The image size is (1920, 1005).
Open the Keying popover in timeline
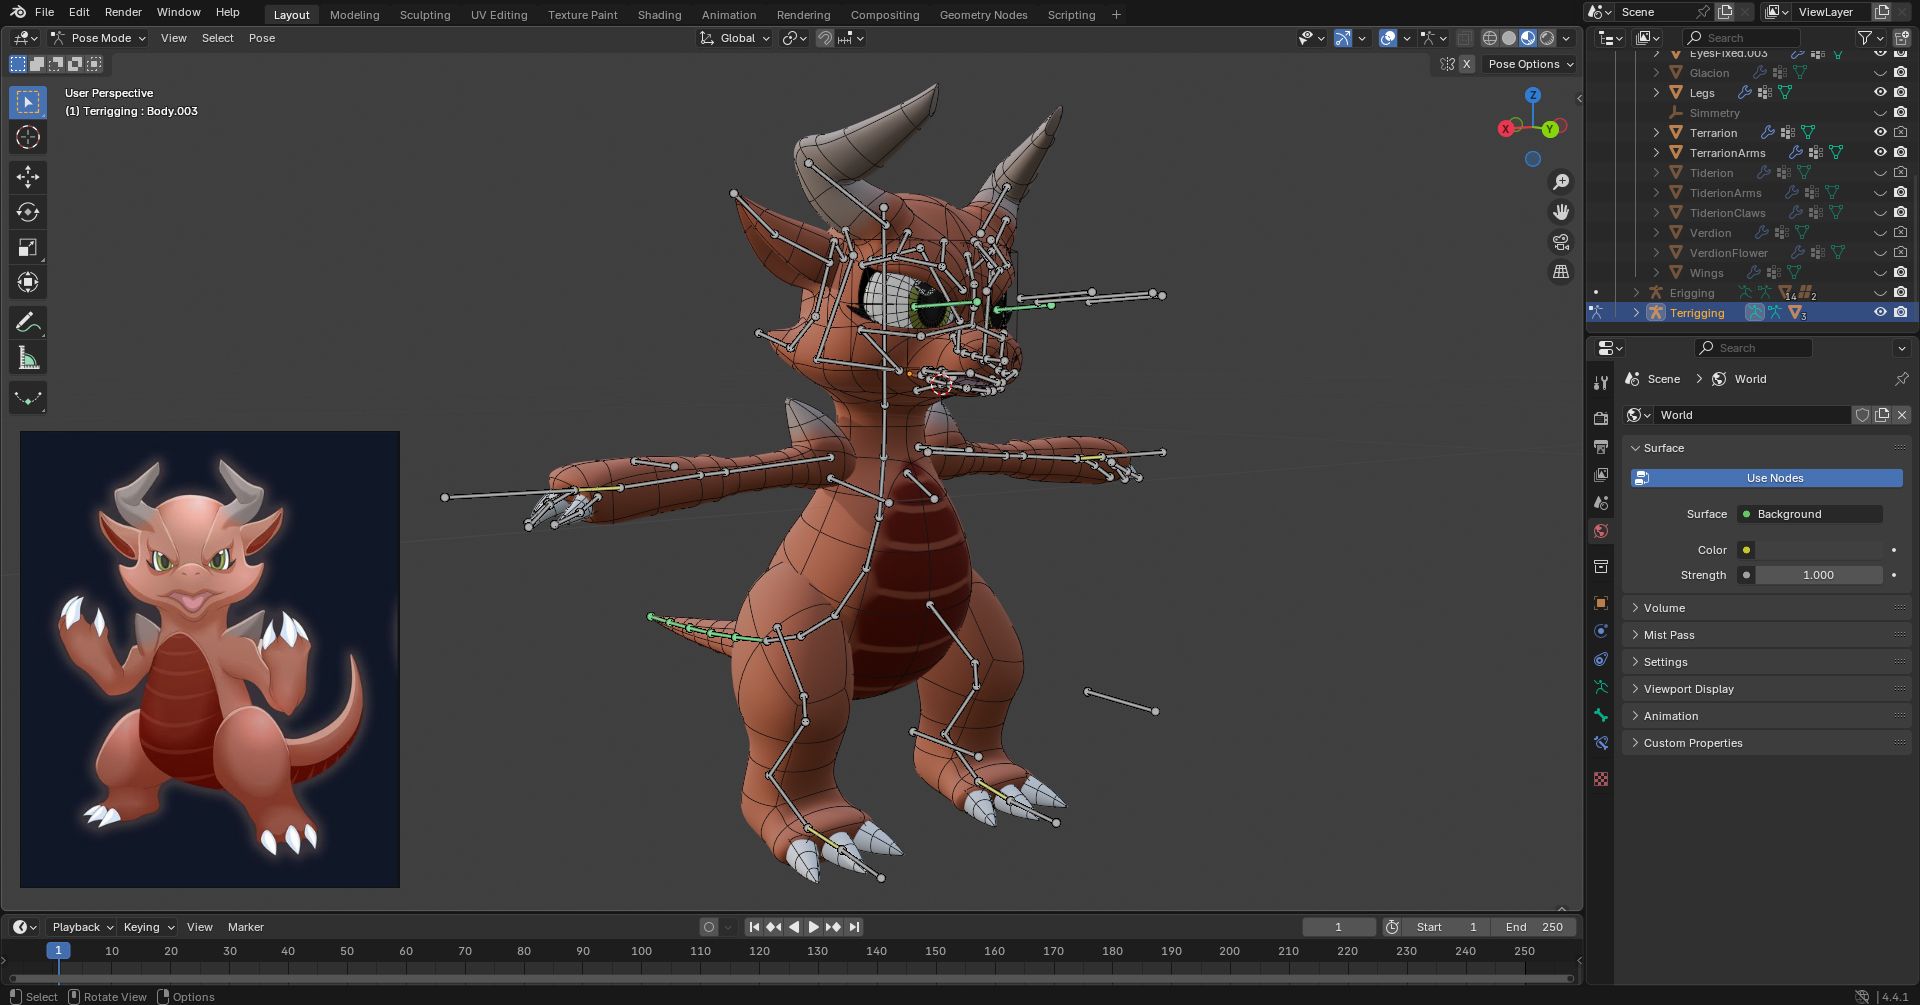tap(149, 927)
